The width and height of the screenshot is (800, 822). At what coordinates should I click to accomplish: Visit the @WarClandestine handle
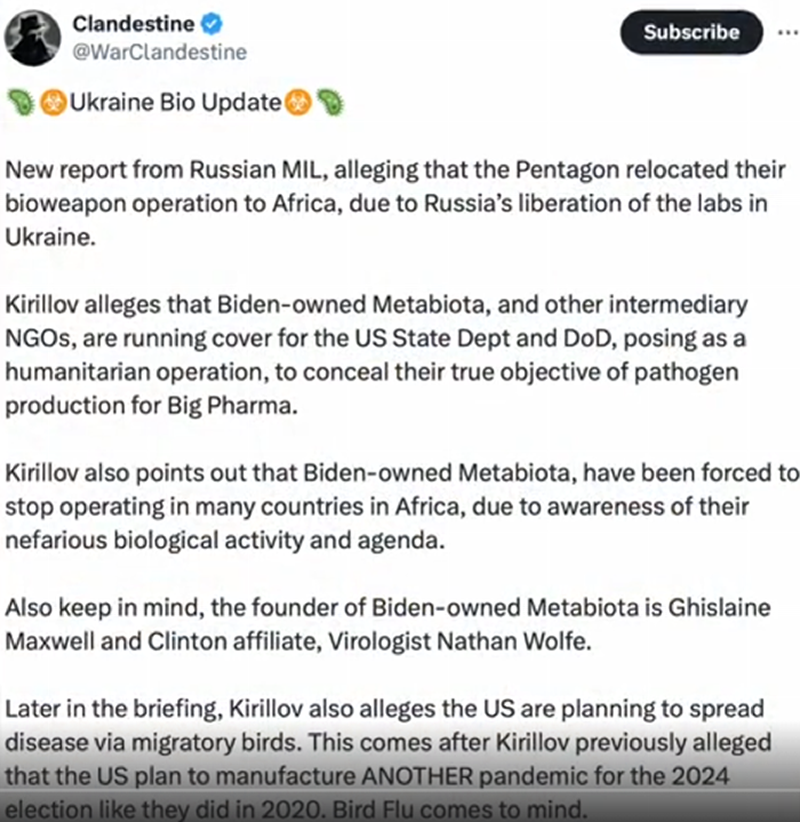[x=159, y=52]
